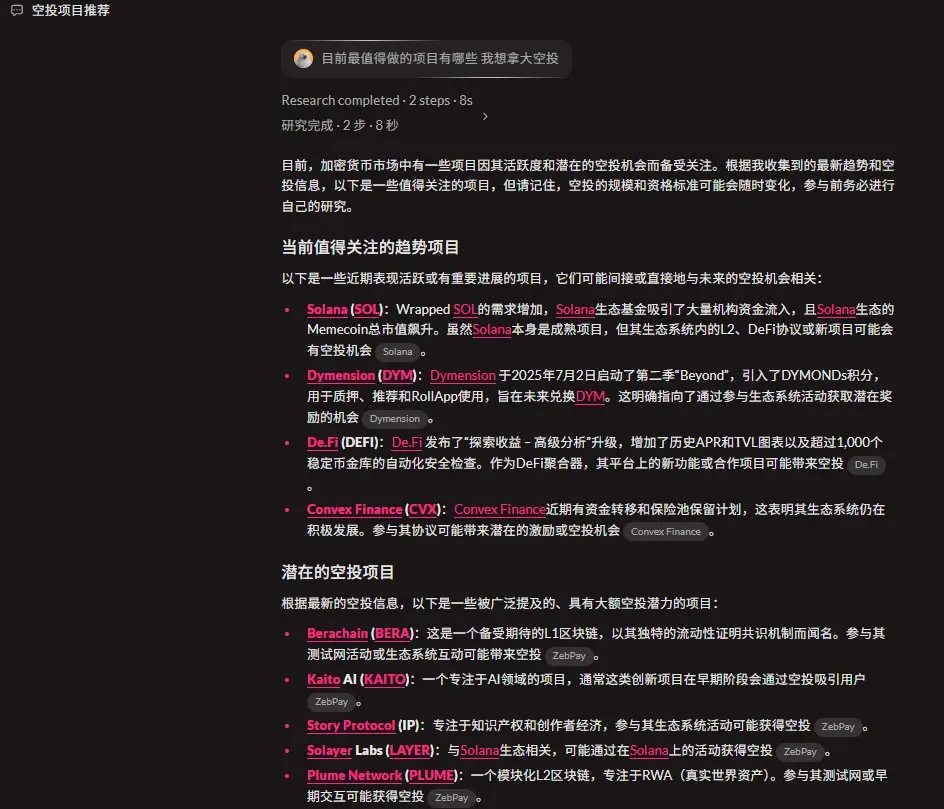
Task: Click the 当前值得关注的趋势项目 heading
Action: 370,247
